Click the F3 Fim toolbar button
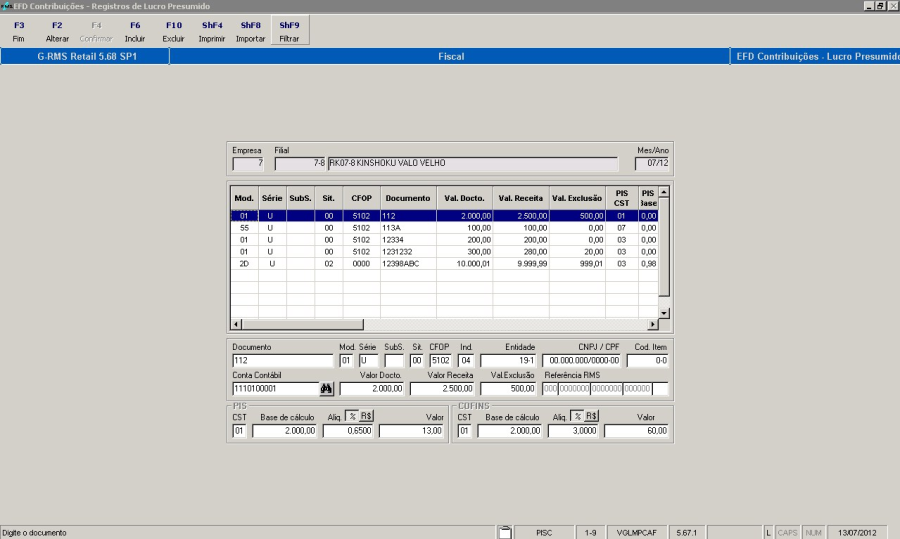Screen dimensions: 900x539 point(19,31)
